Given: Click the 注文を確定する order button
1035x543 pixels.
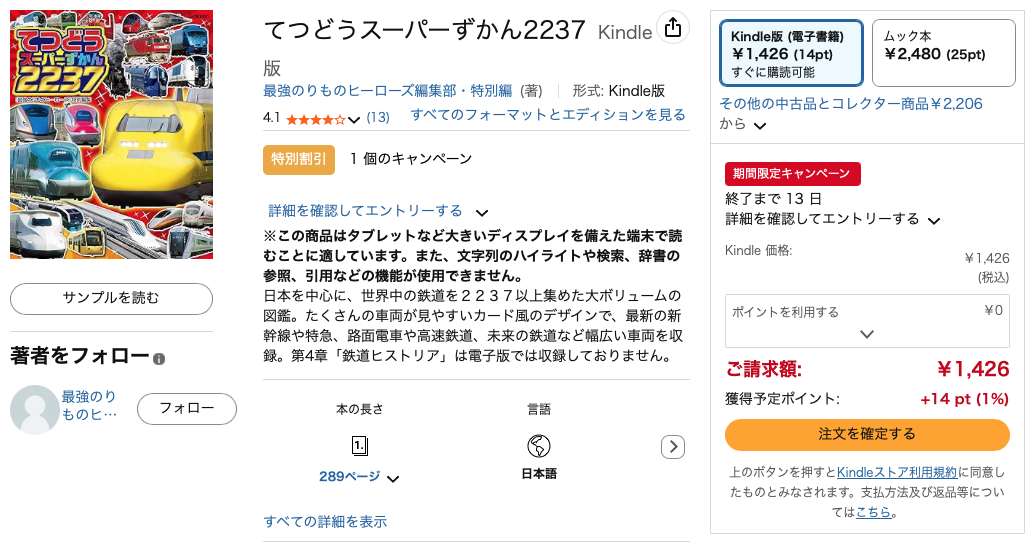Looking at the screenshot, I should (x=867, y=434).
